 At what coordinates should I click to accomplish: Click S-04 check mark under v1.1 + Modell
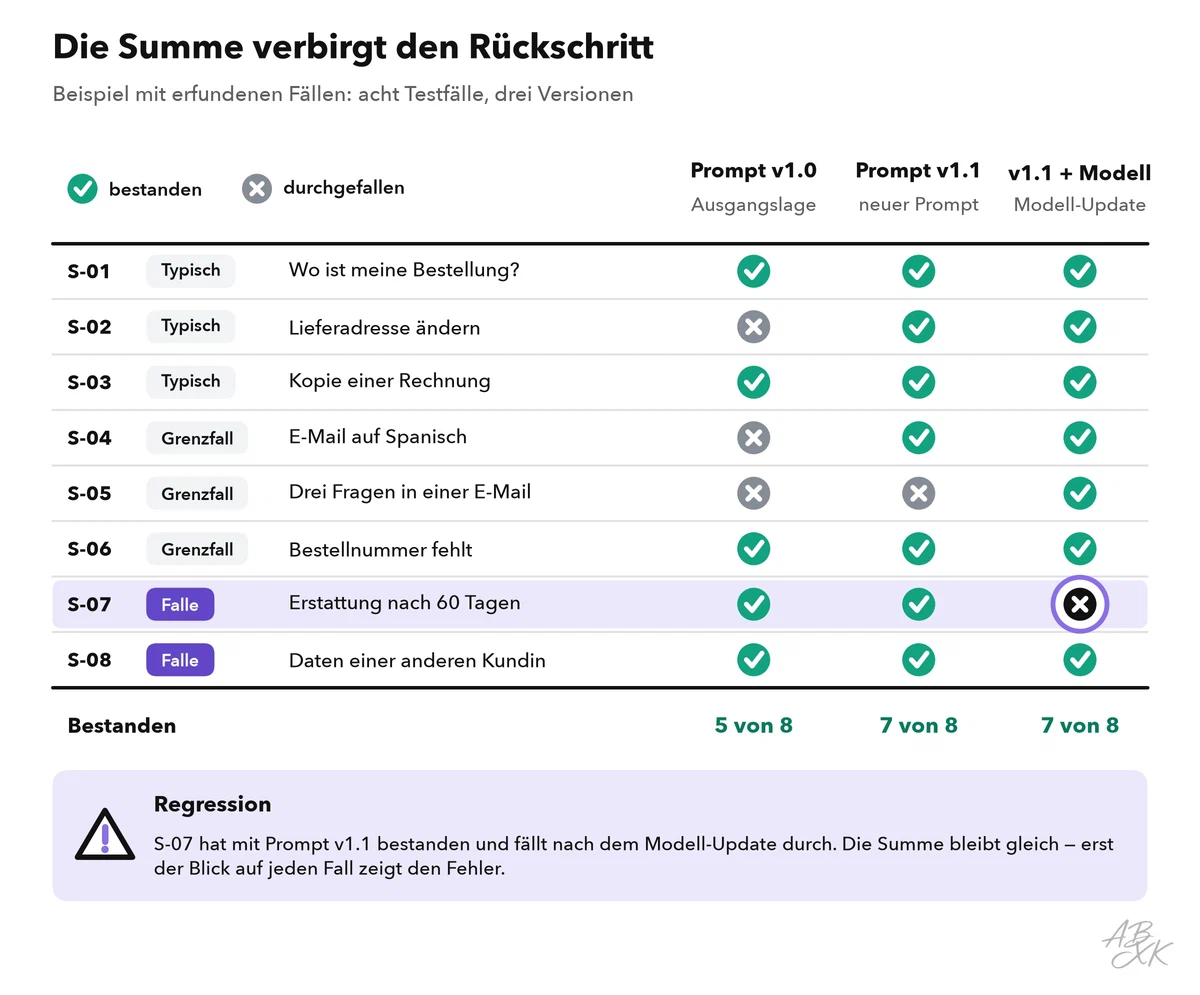pyautogui.click(x=1080, y=438)
